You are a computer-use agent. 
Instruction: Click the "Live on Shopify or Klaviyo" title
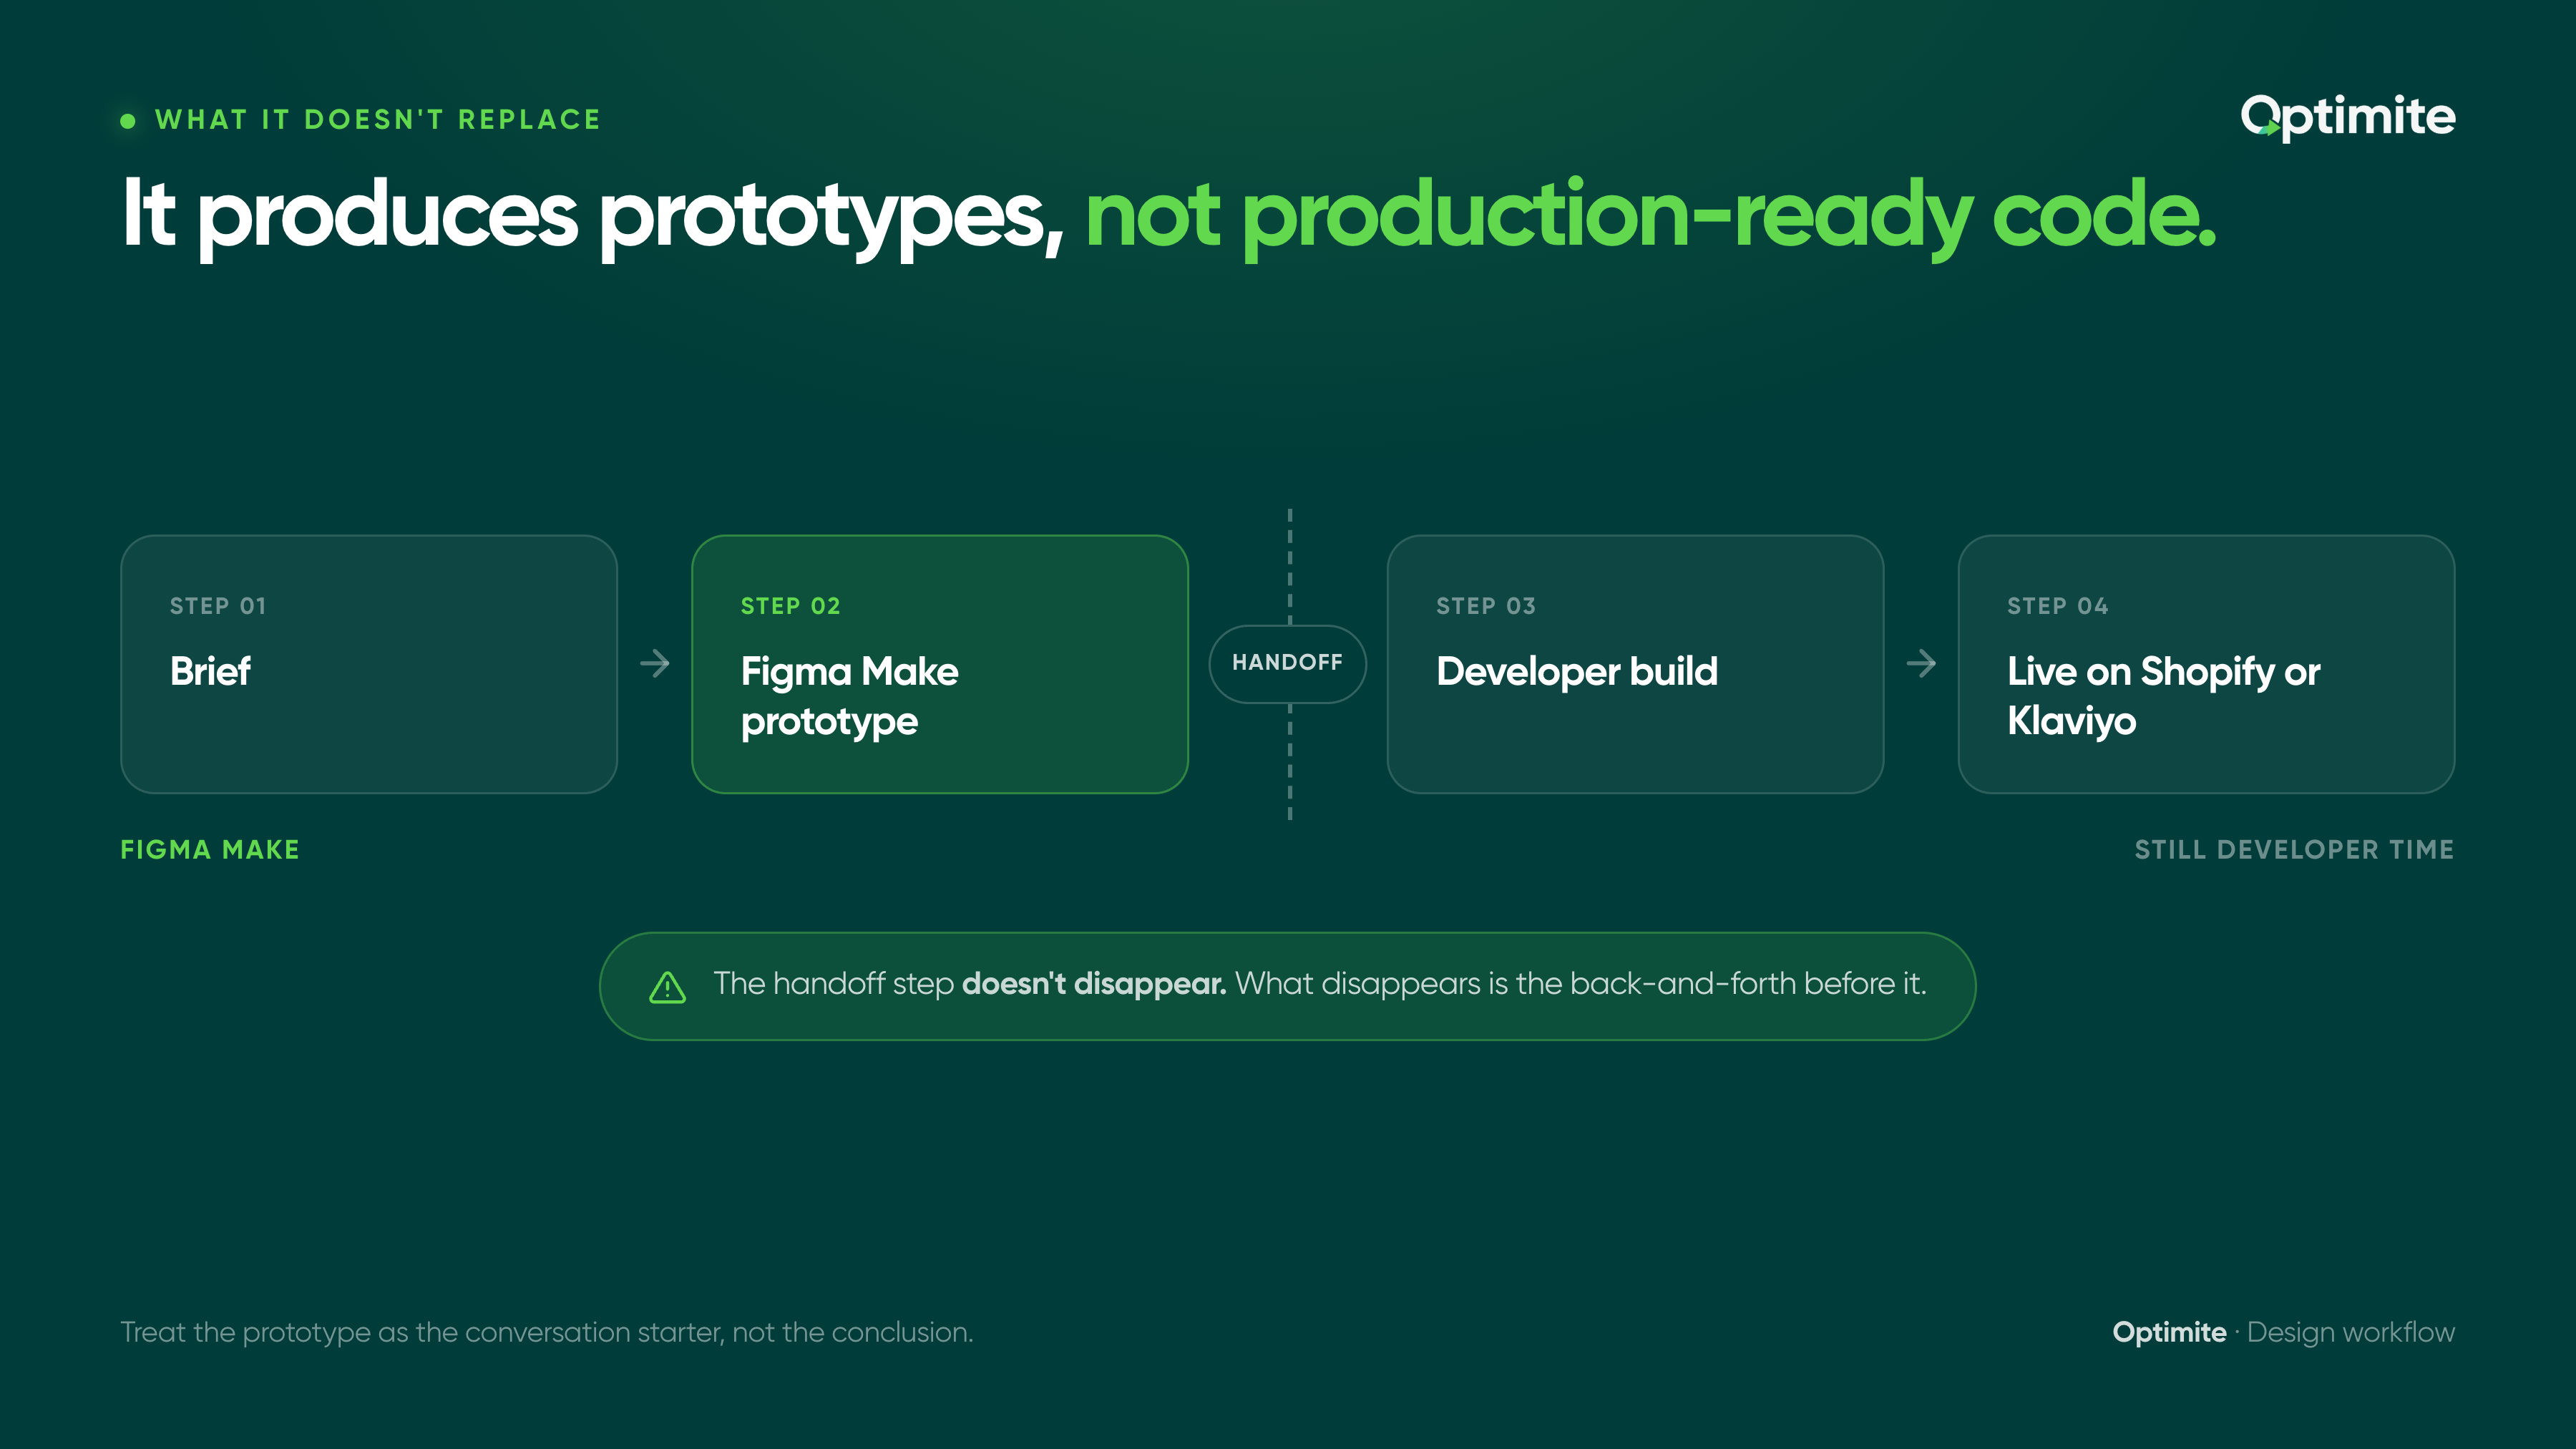(x=2163, y=696)
